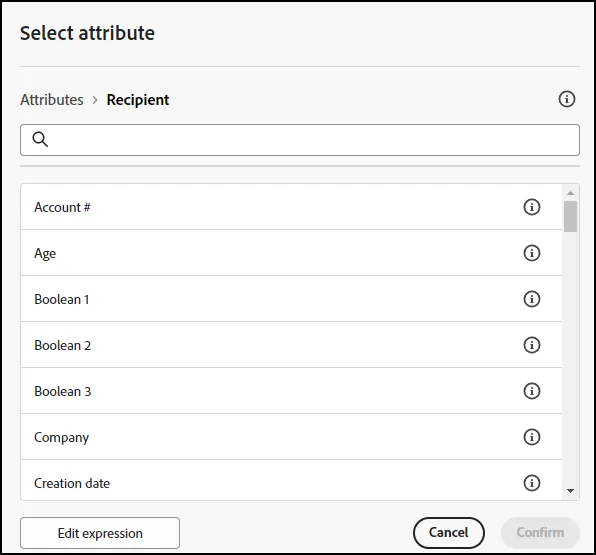This screenshot has width=596, height=555.
Task: Pick the Boolean 3 attribute
Action: tap(291, 391)
